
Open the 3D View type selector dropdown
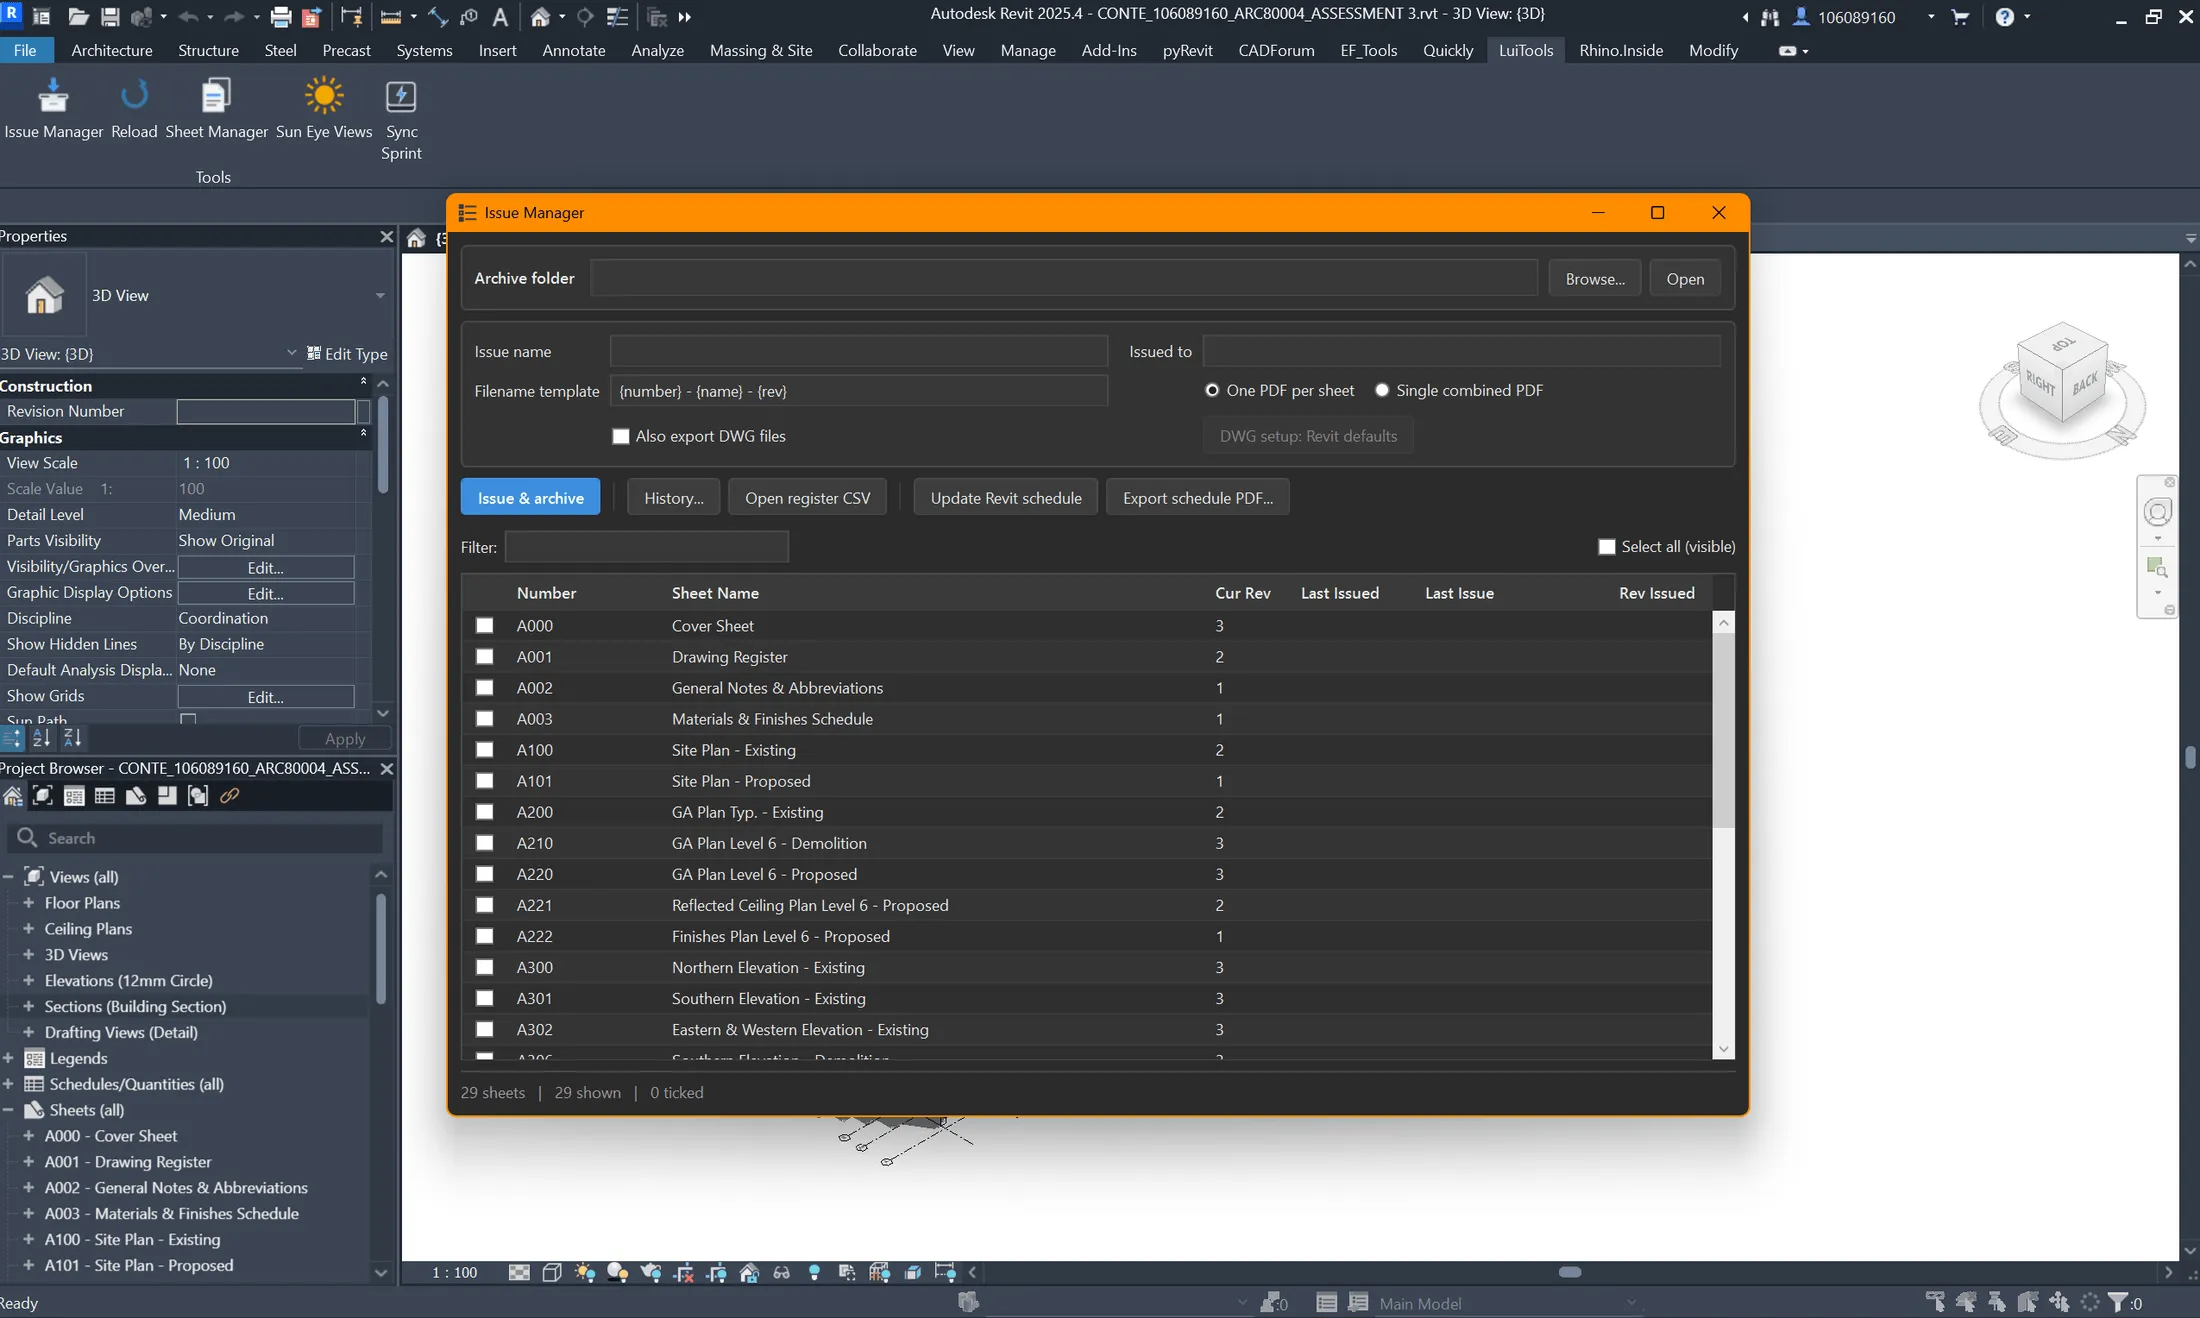(x=380, y=295)
